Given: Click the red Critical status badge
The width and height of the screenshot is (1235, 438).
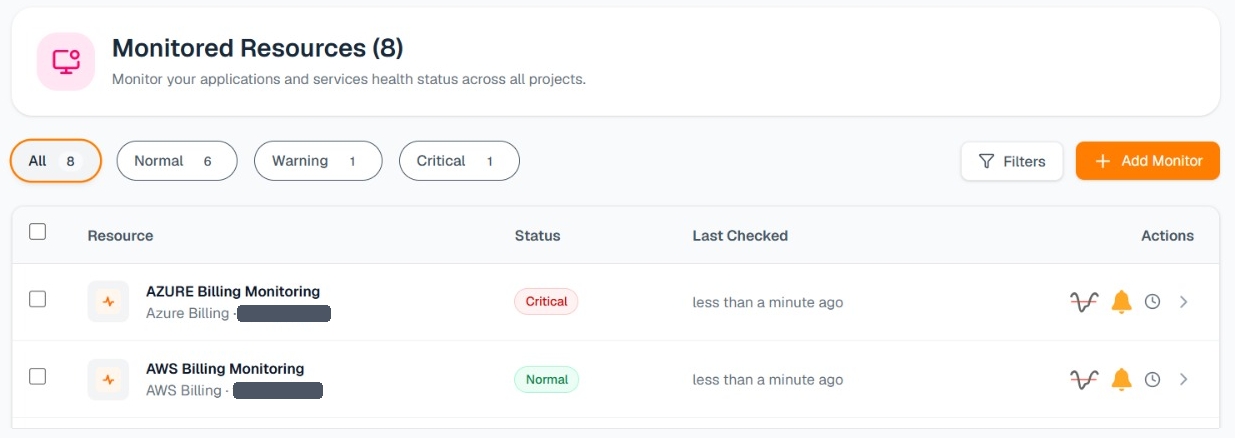Looking at the screenshot, I should [546, 302].
